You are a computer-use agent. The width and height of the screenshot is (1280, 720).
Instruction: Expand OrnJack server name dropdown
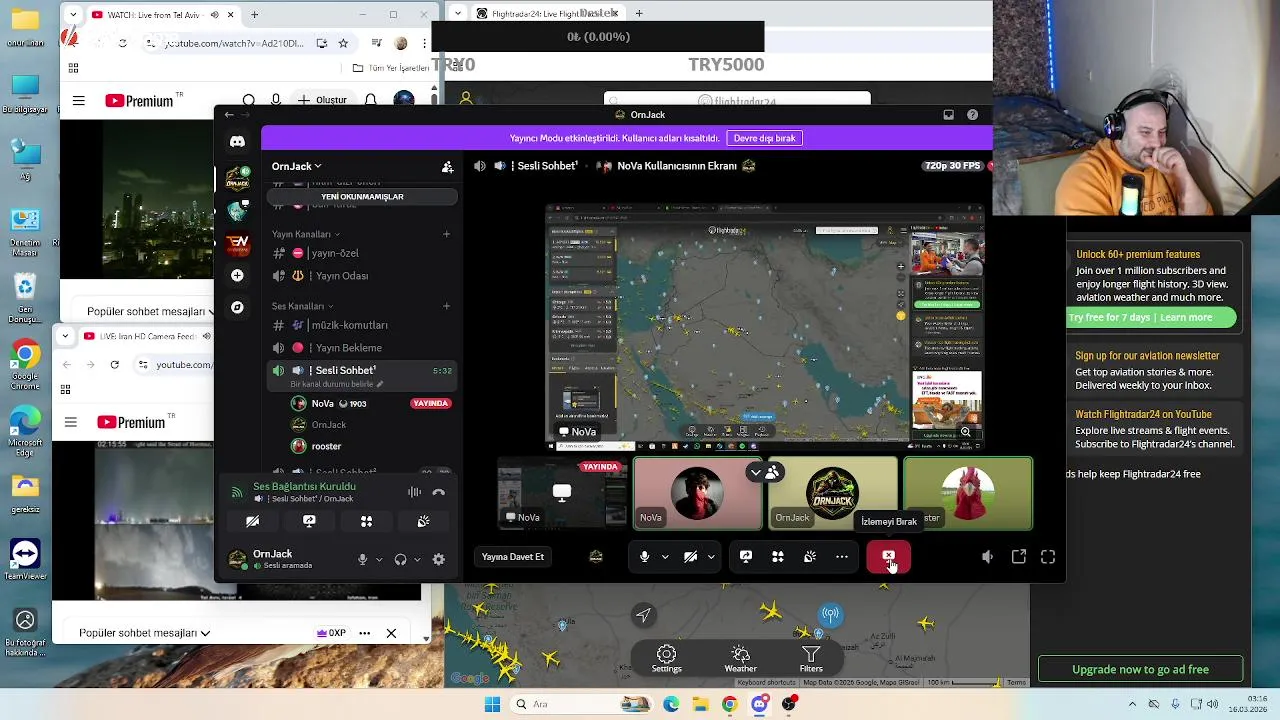[x=296, y=166]
